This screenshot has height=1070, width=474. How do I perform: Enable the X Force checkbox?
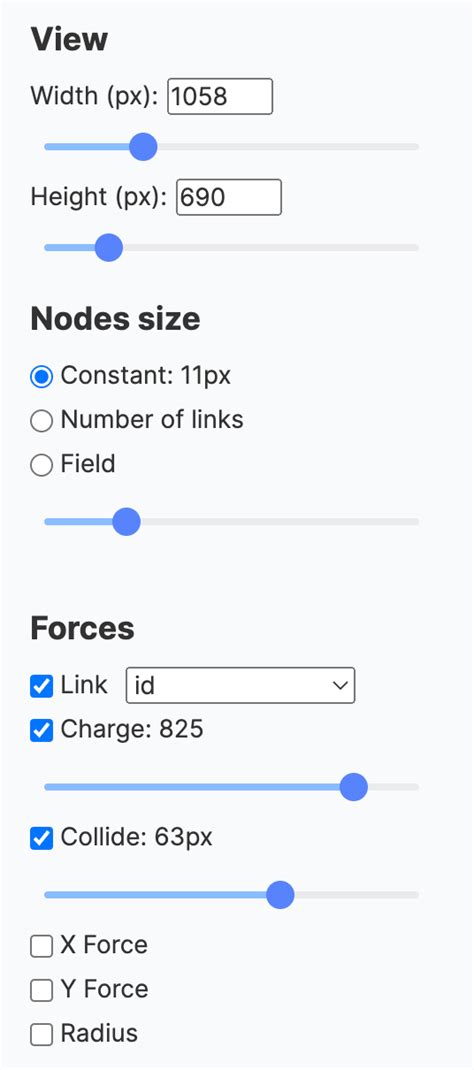point(42,946)
